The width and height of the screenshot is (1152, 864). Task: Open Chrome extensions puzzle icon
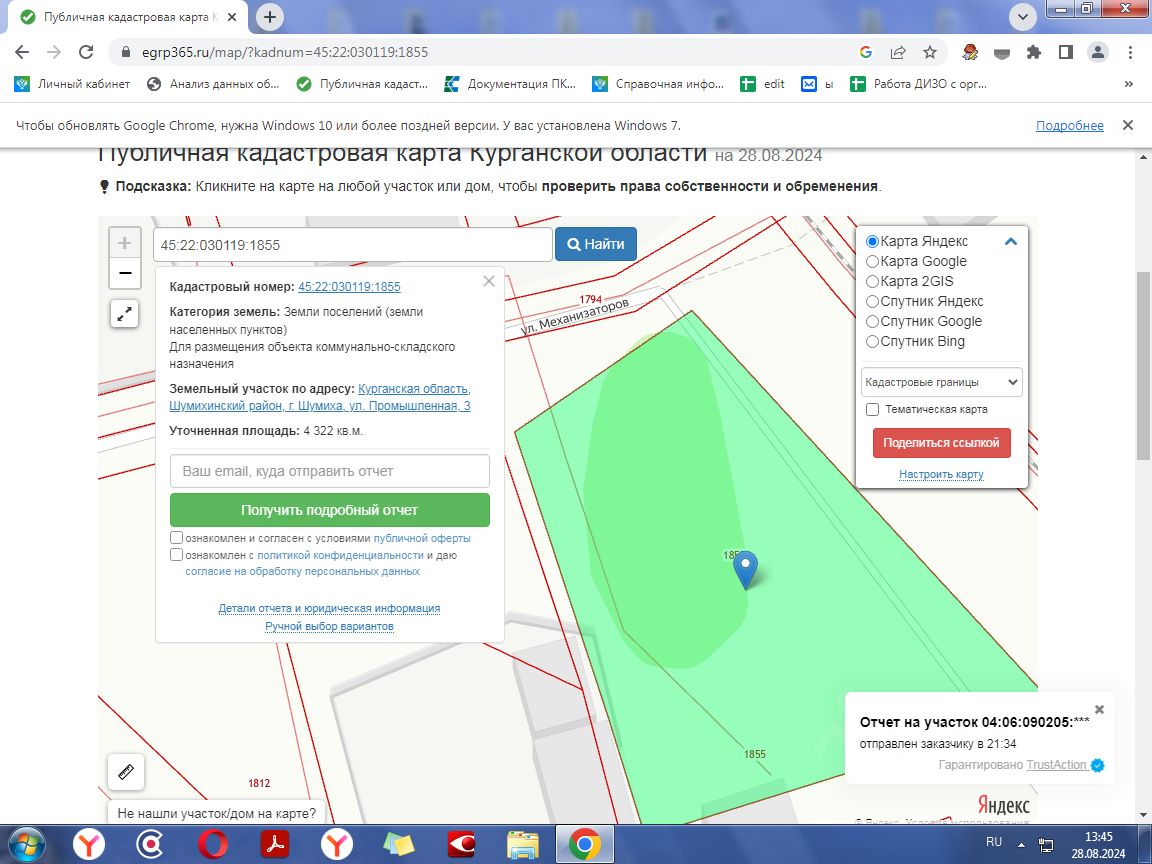1034,52
